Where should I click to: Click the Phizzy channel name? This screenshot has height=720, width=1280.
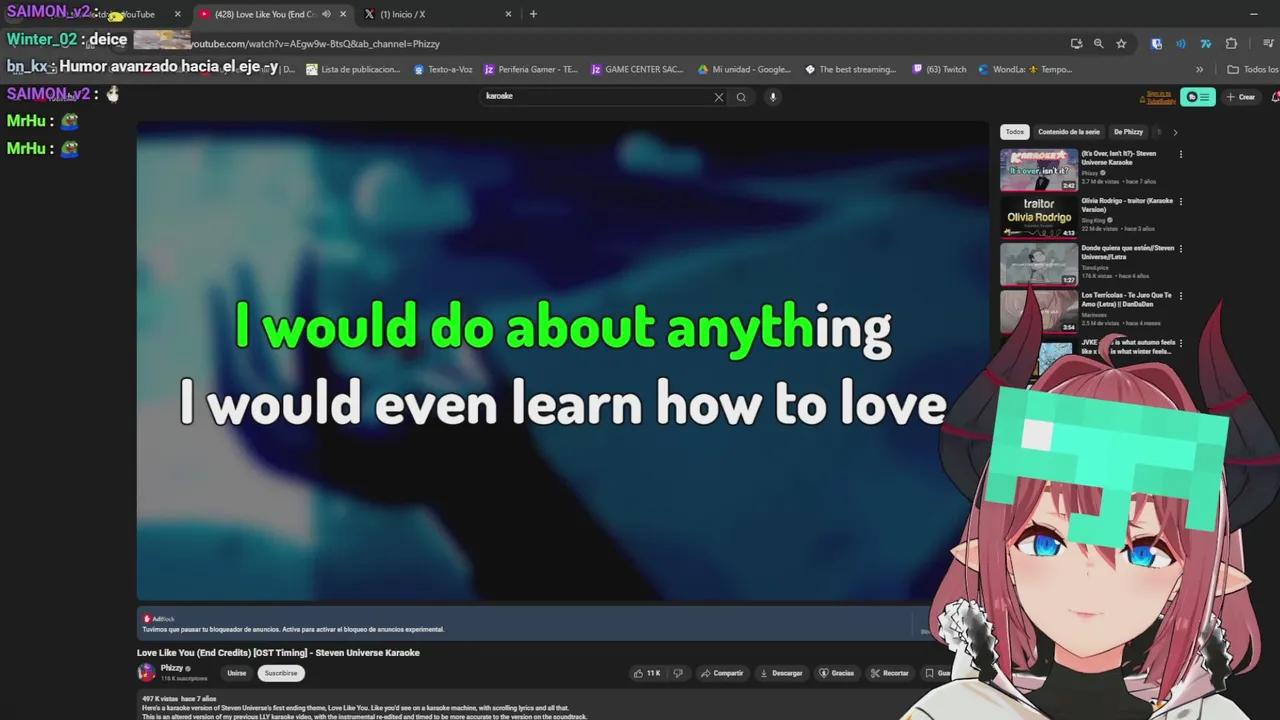point(172,668)
